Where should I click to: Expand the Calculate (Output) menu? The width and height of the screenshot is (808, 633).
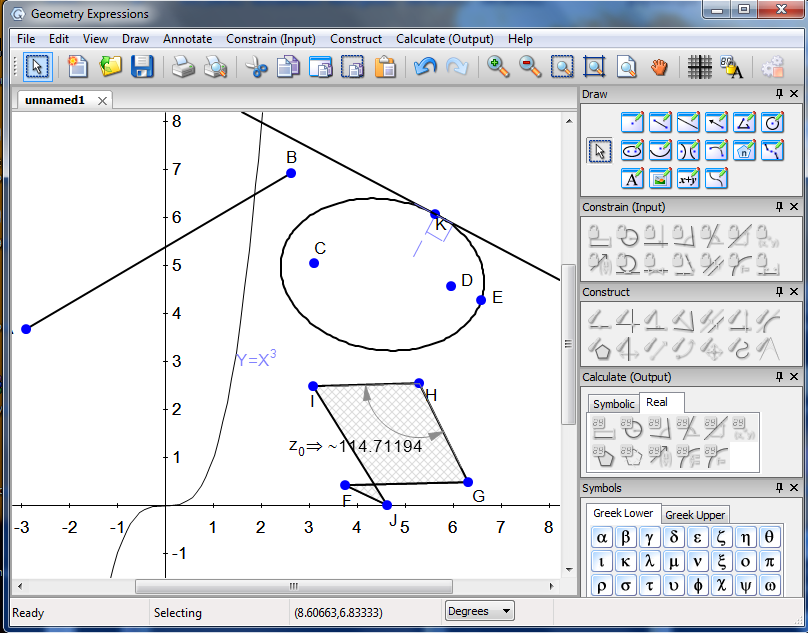coord(444,39)
